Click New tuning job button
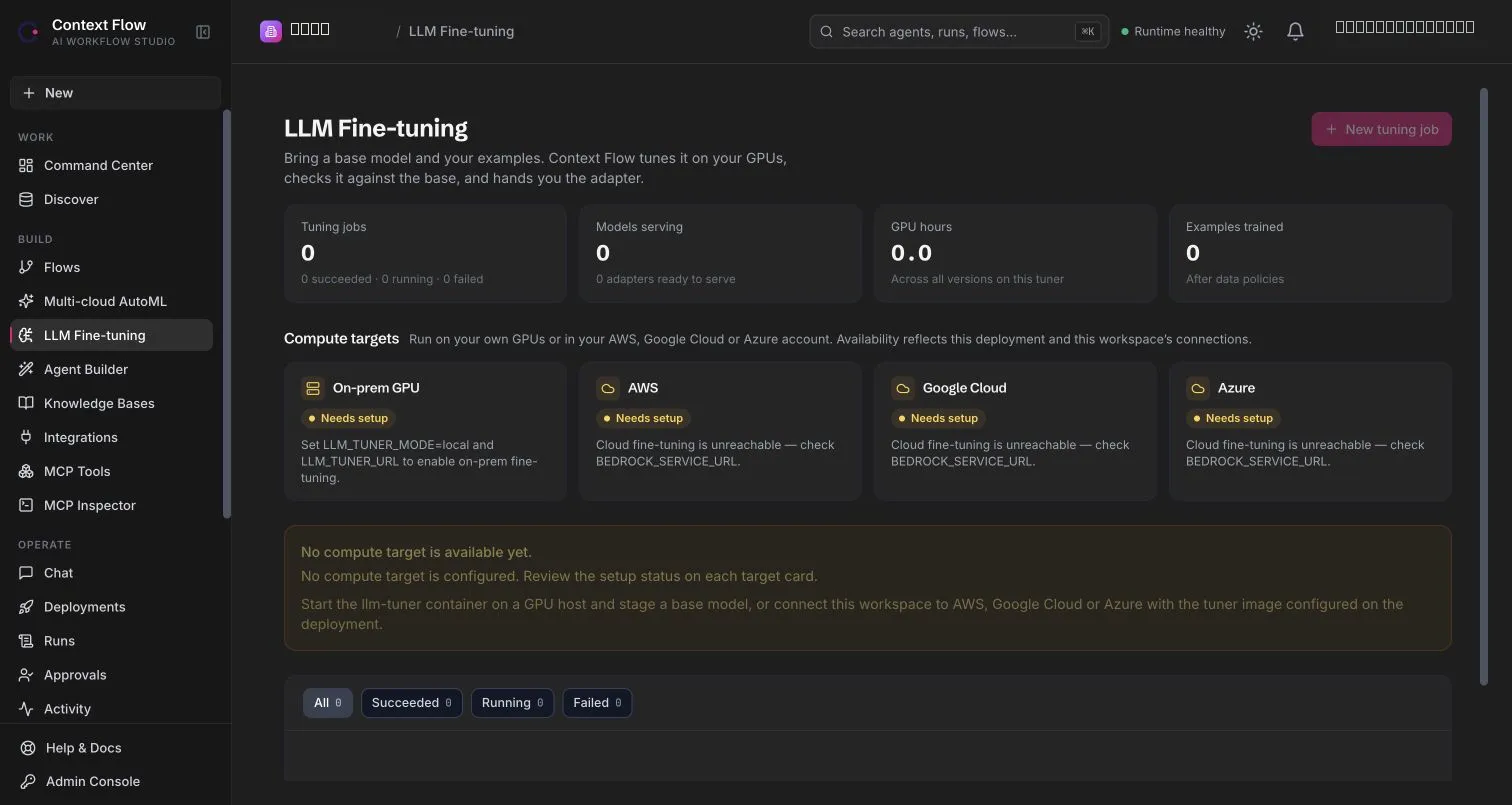The height and width of the screenshot is (805, 1512). pos(1381,129)
